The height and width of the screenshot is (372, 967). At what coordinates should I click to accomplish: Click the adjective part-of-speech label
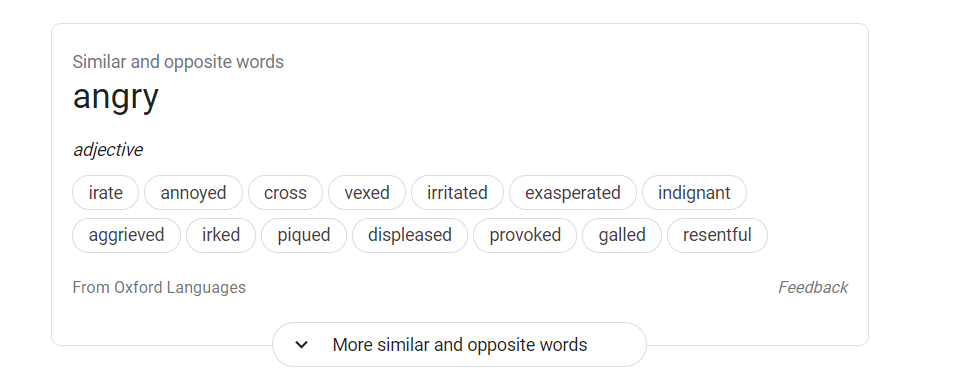(x=108, y=150)
